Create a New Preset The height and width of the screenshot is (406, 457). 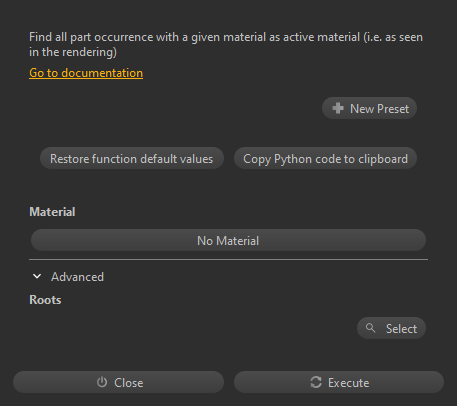click(x=369, y=108)
